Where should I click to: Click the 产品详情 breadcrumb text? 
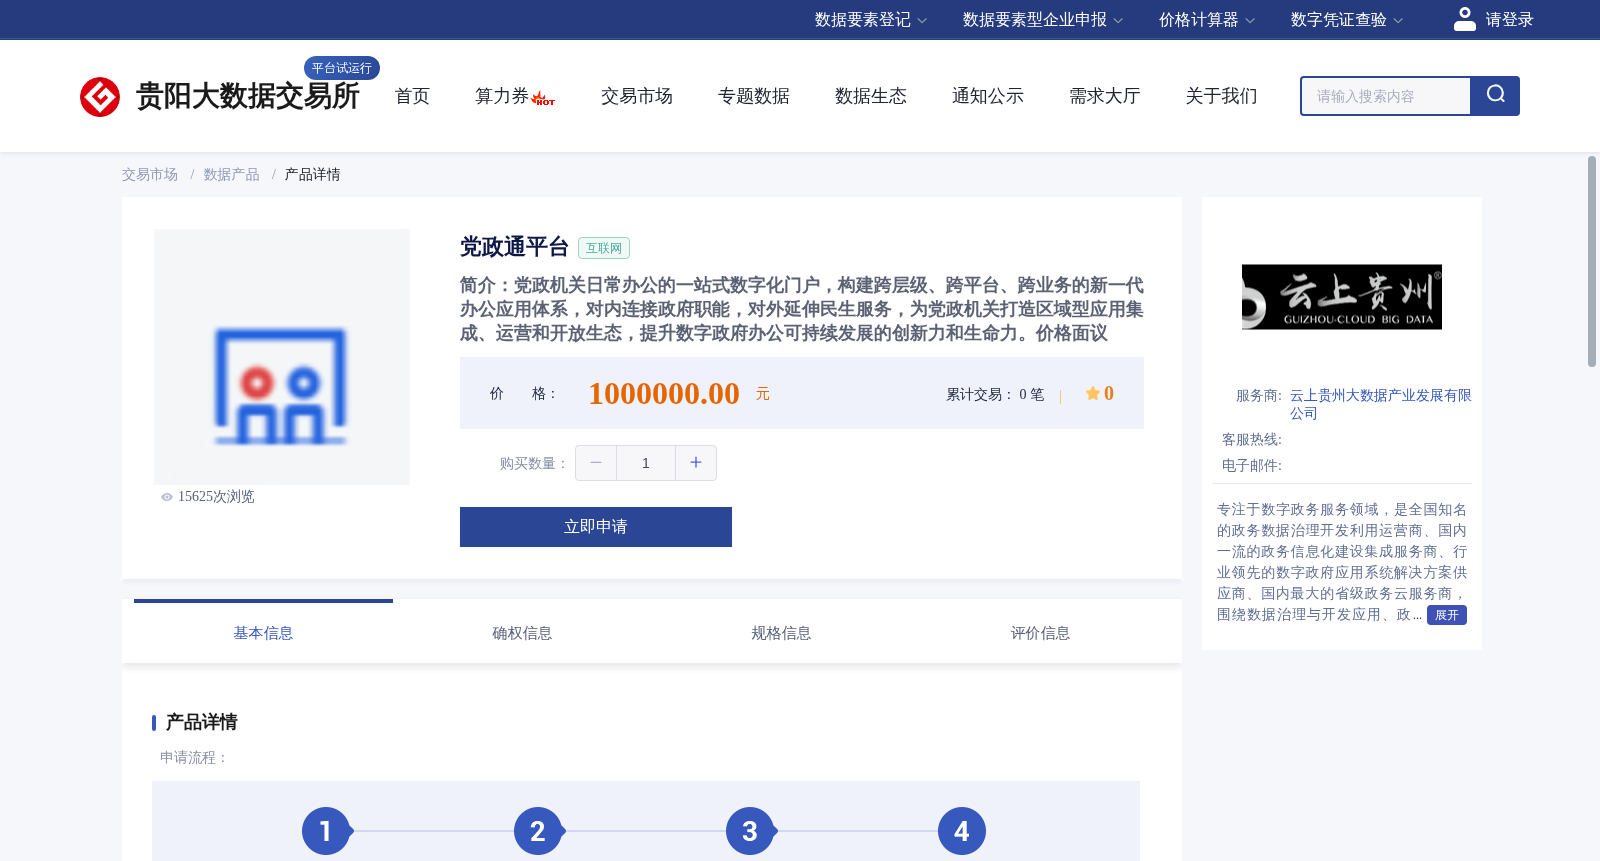click(x=313, y=175)
